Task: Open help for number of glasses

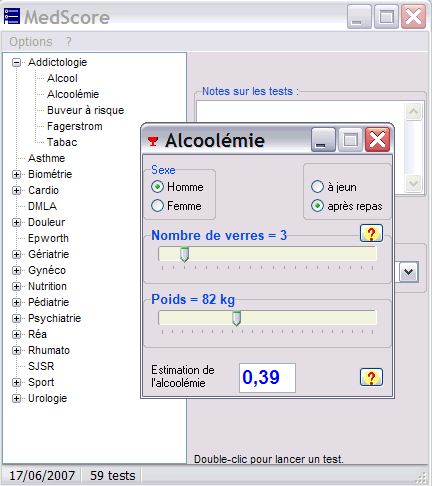Action: [371, 233]
